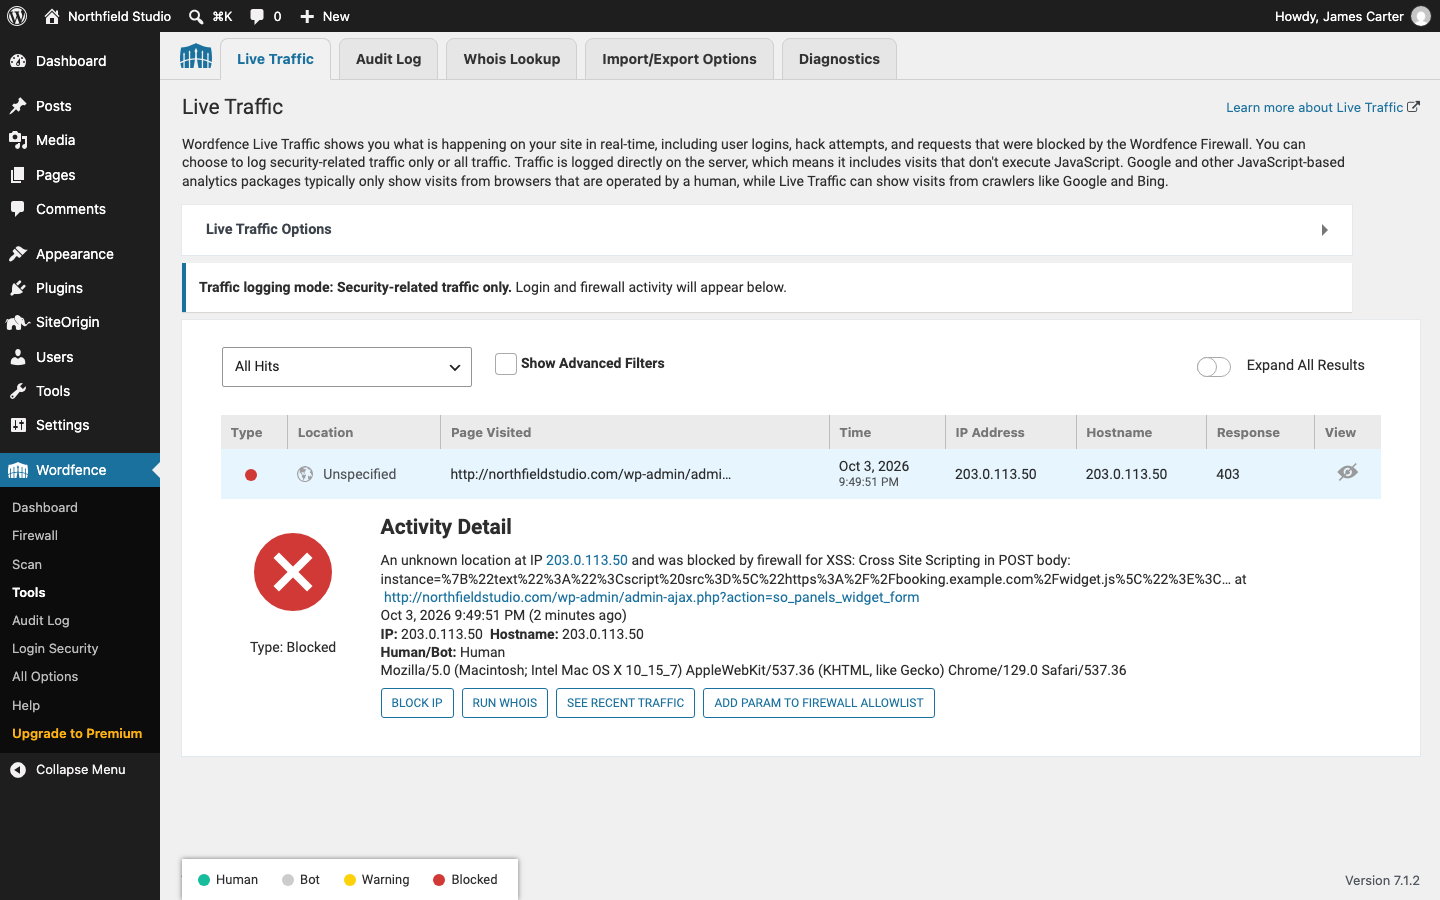
Task: Tick the Show Advanced Filters checkbox
Action: (x=506, y=364)
